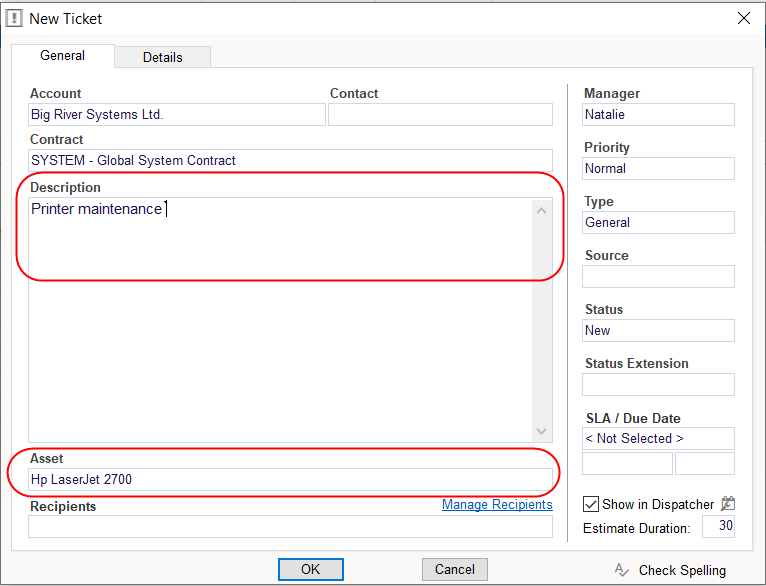Click the New Ticket title bar icon
The width and height of the screenshot is (766, 586).
(x=15, y=18)
